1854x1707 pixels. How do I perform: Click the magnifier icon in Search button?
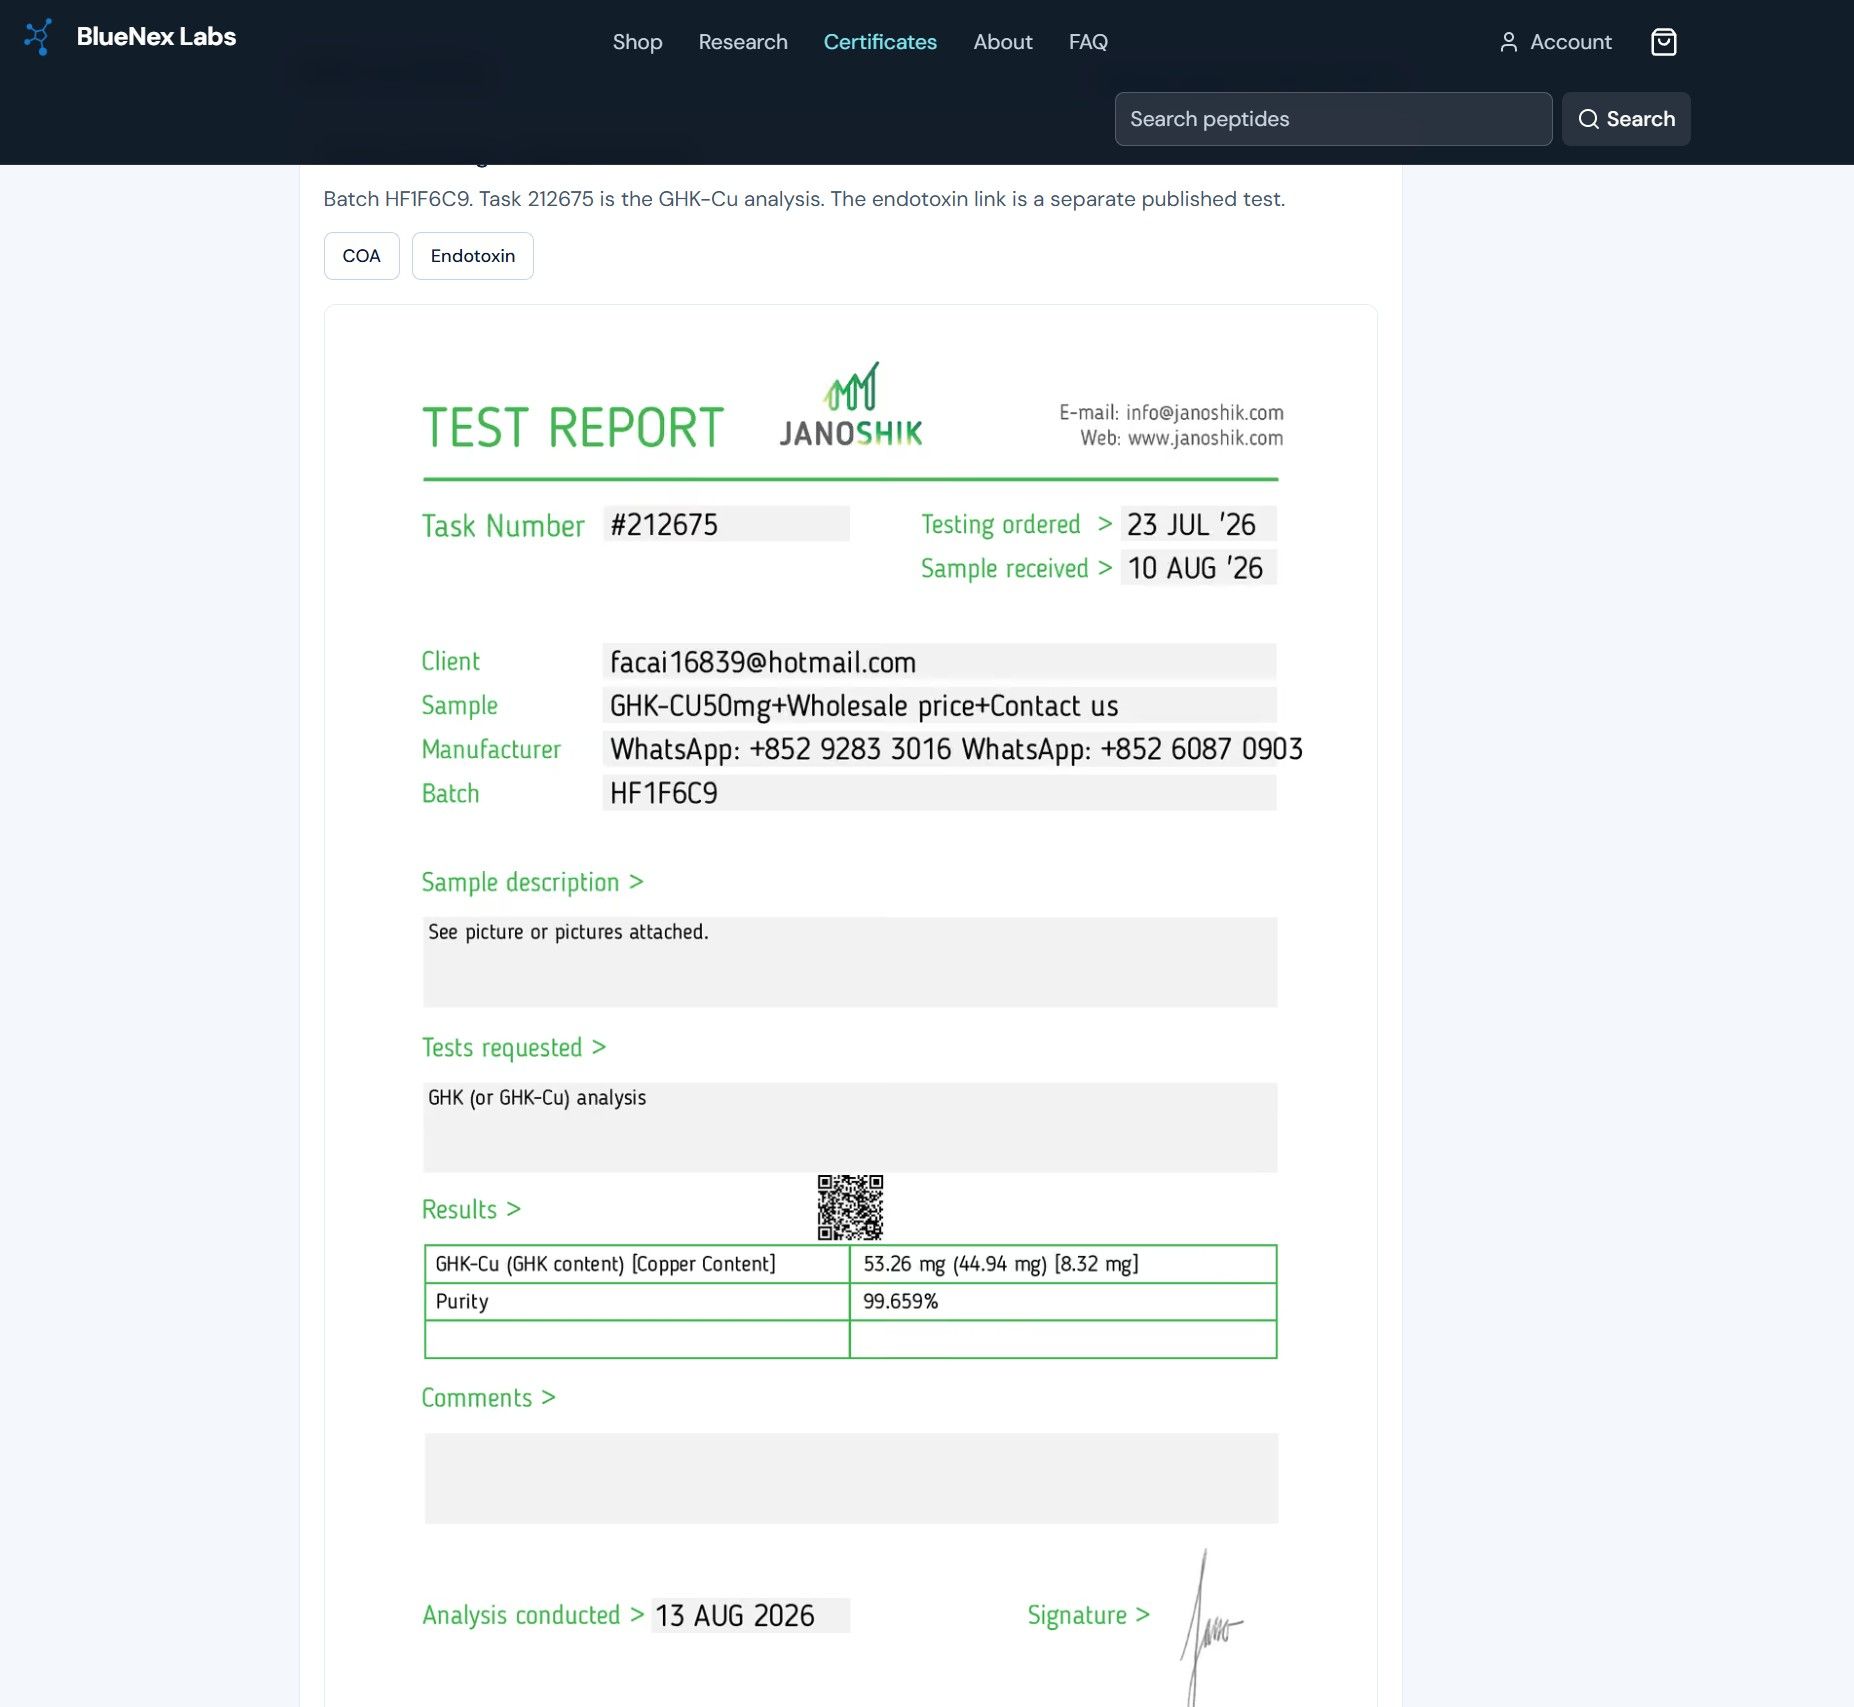pos(1588,119)
